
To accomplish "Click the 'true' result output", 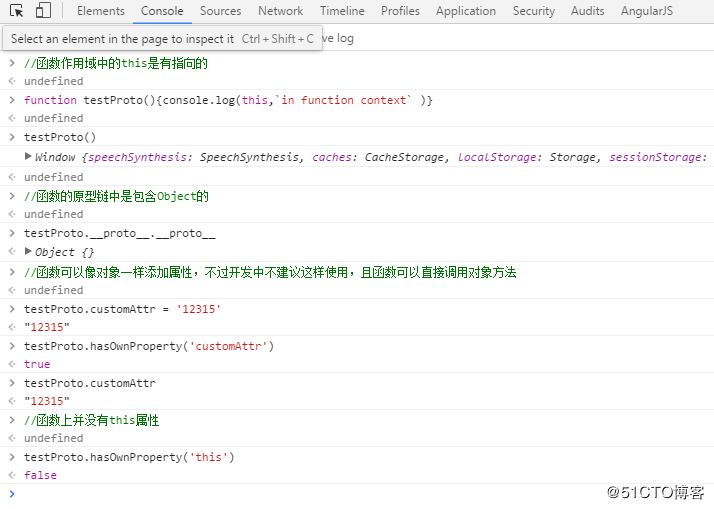I will [37, 364].
